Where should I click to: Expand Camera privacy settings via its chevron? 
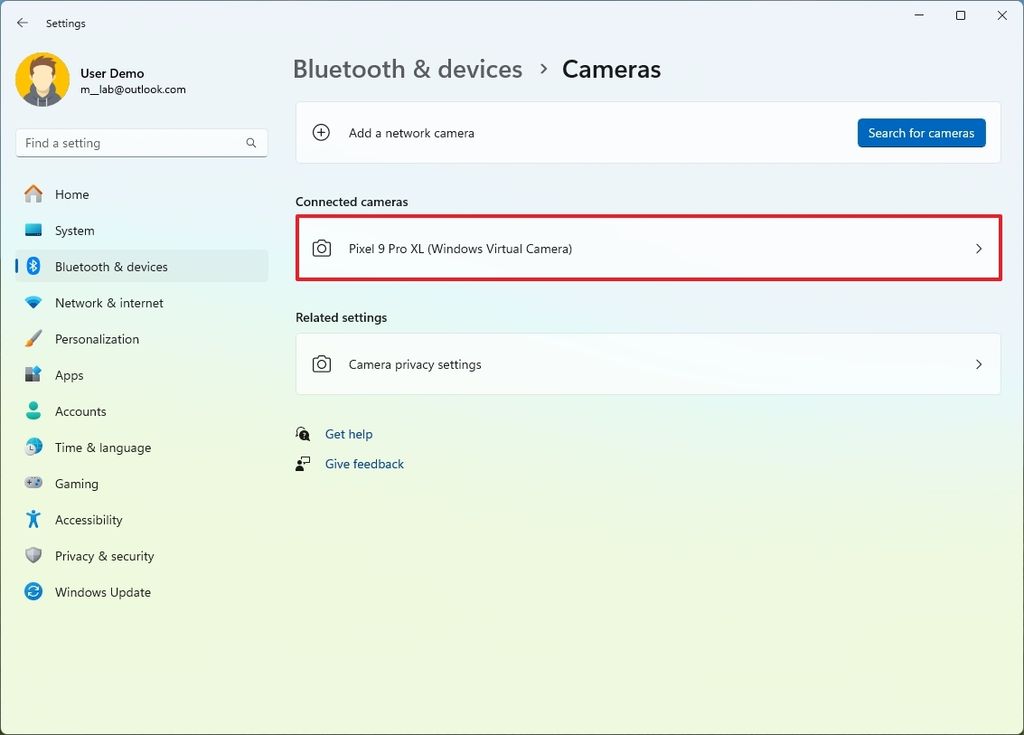(979, 364)
